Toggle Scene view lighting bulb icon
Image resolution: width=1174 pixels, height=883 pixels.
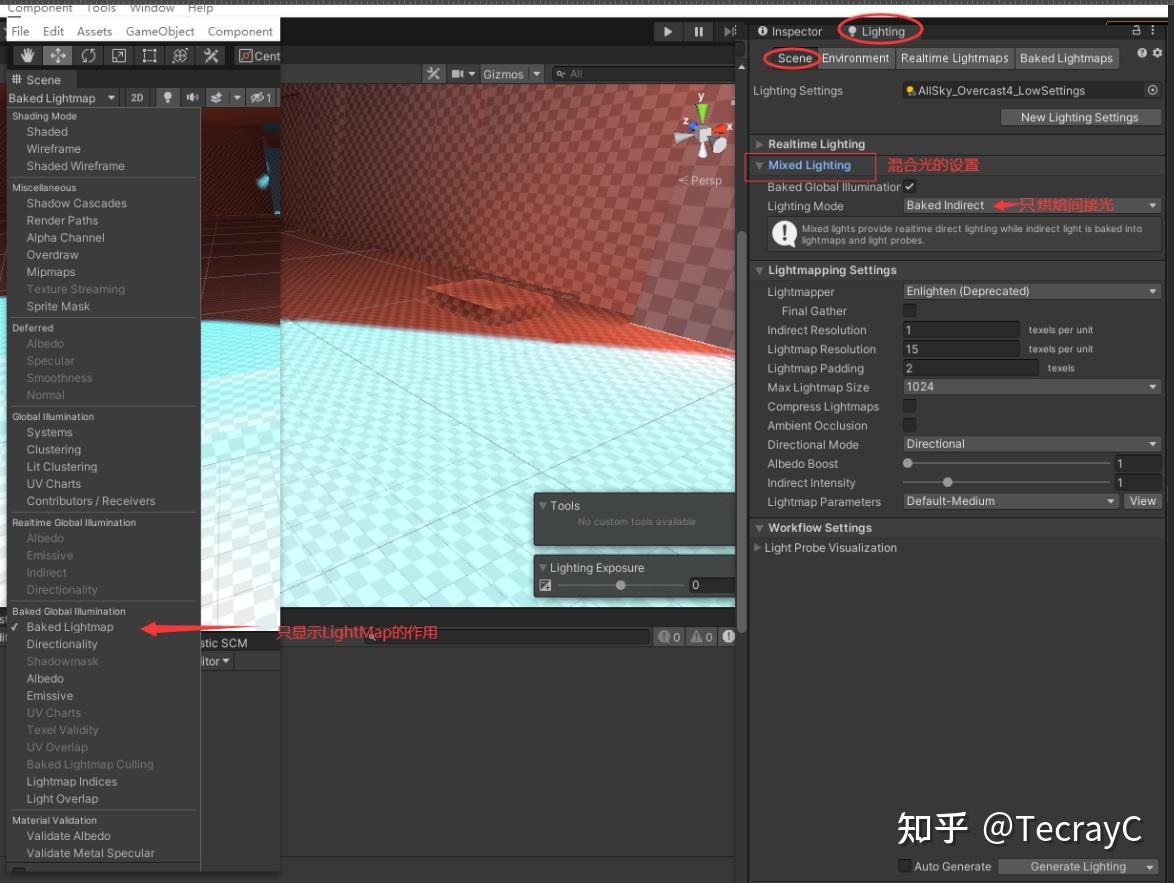pyautogui.click(x=167, y=97)
